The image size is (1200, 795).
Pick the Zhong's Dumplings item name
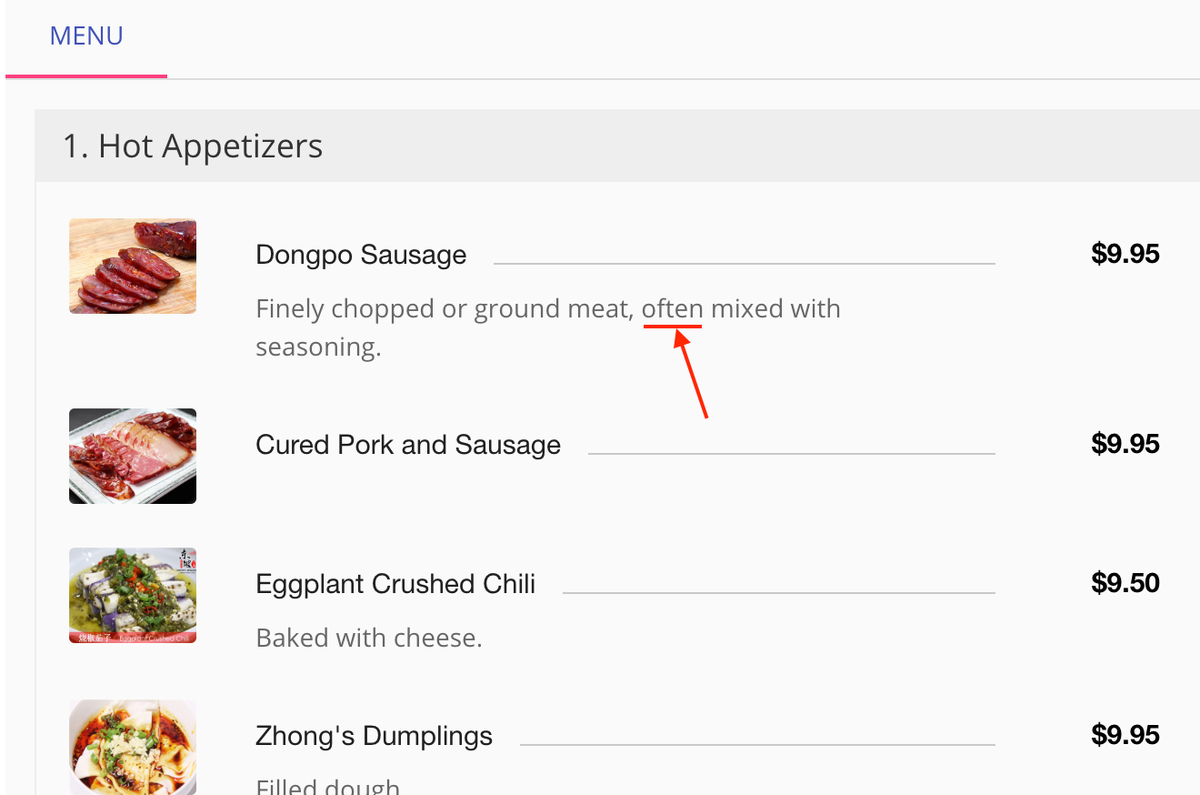tap(374, 737)
